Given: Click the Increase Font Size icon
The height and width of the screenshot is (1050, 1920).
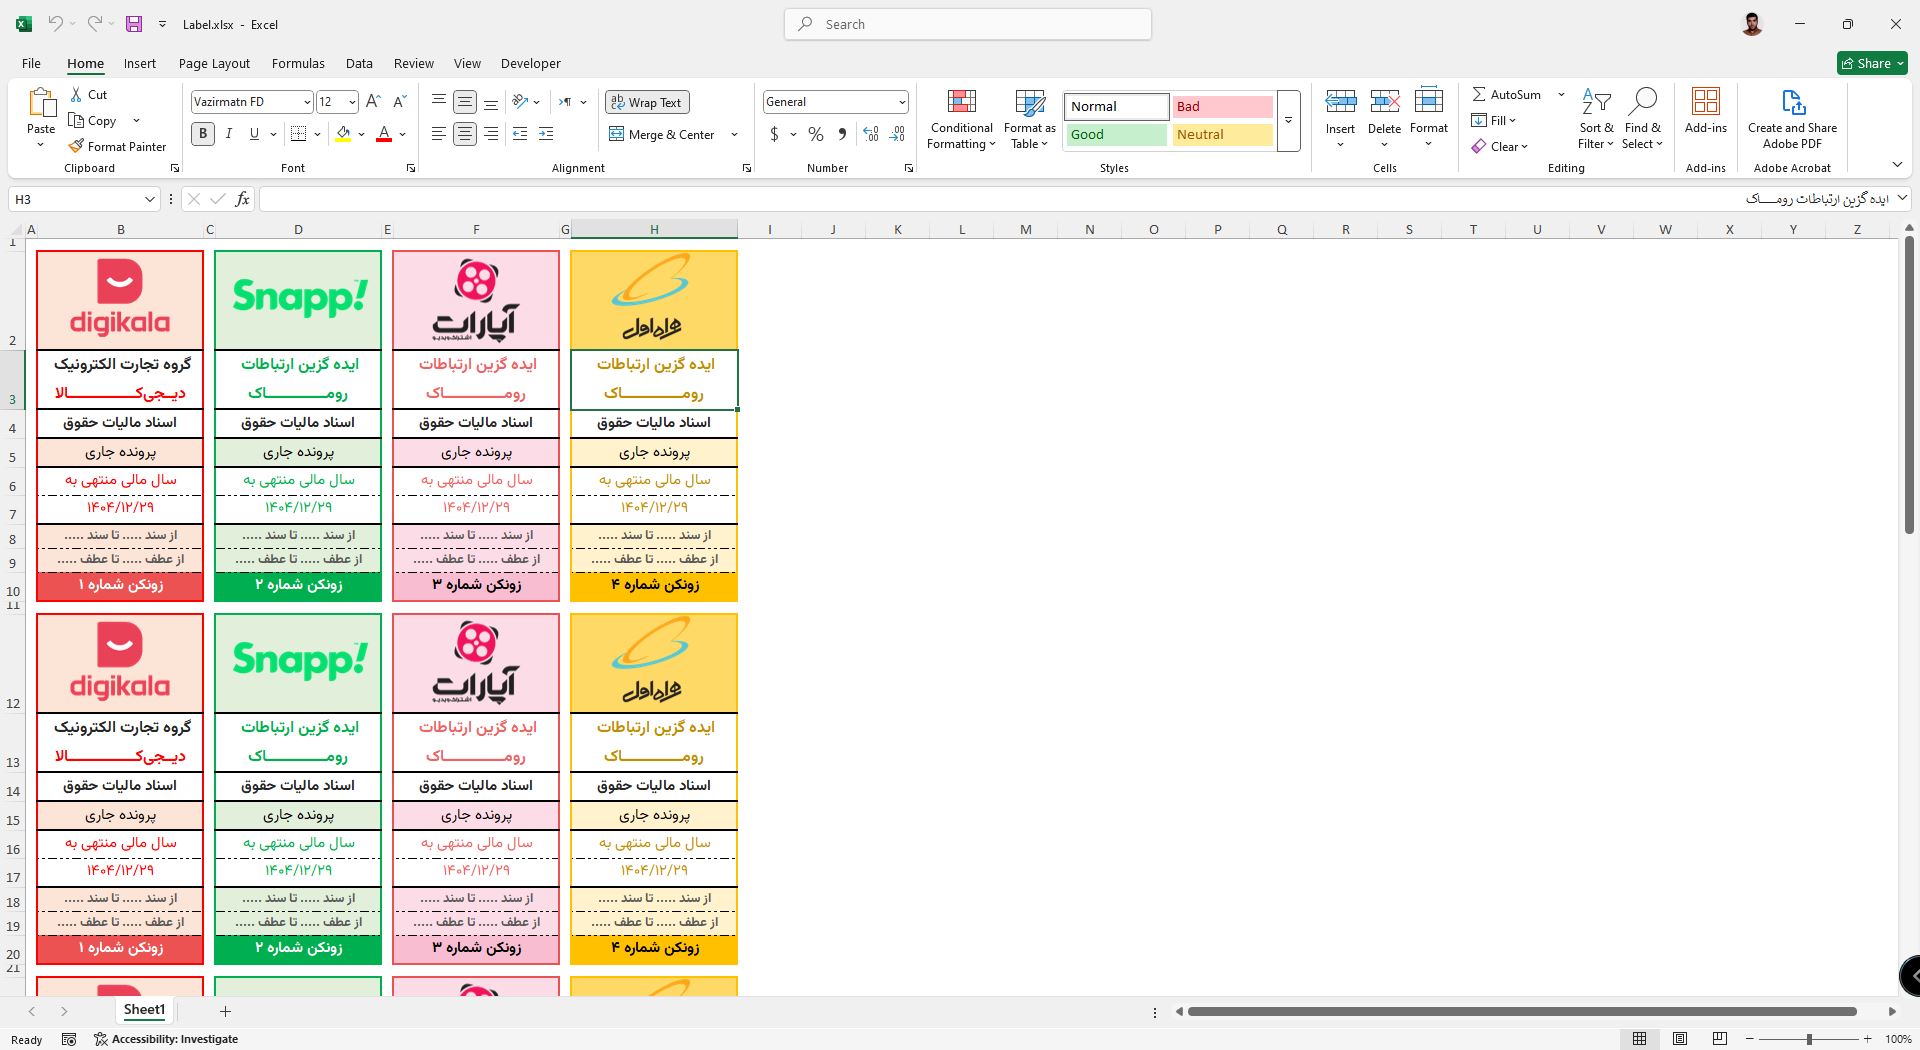Looking at the screenshot, I should point(373,102).
